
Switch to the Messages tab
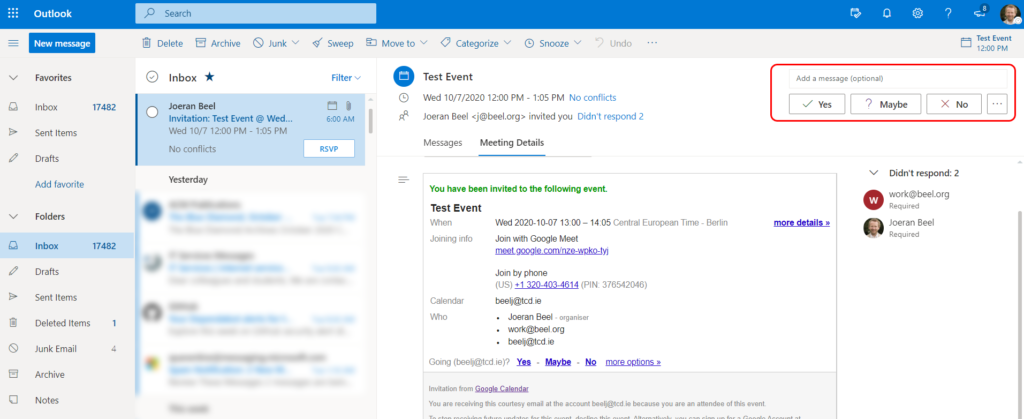(443, 142)
